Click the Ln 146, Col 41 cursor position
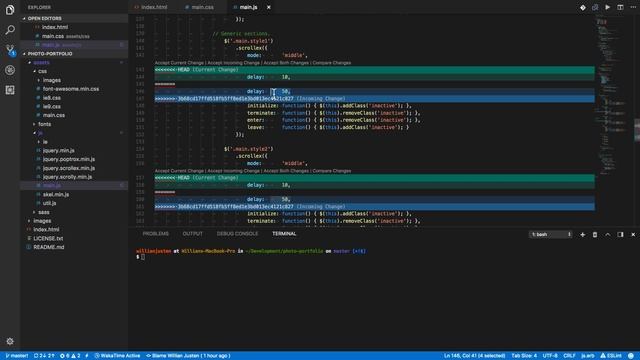This screenshot has height=360, width=640. tap(474, 356)
